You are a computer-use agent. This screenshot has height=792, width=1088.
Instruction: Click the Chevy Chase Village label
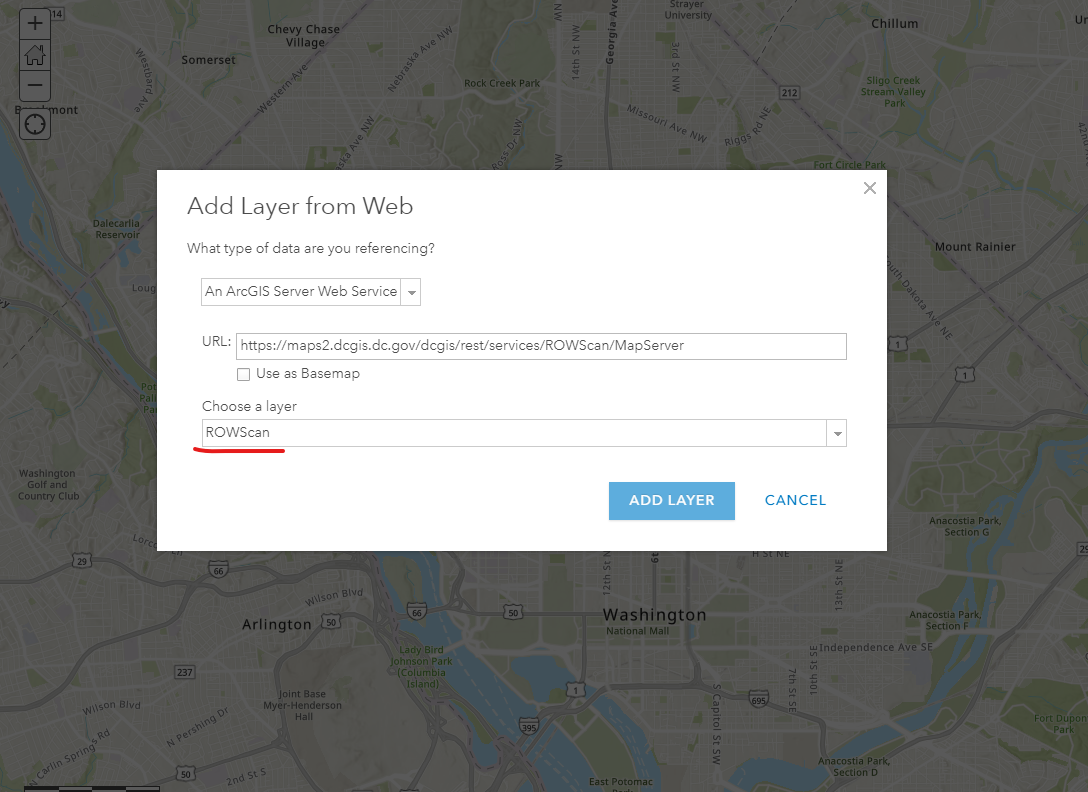[x=303, y=35]
